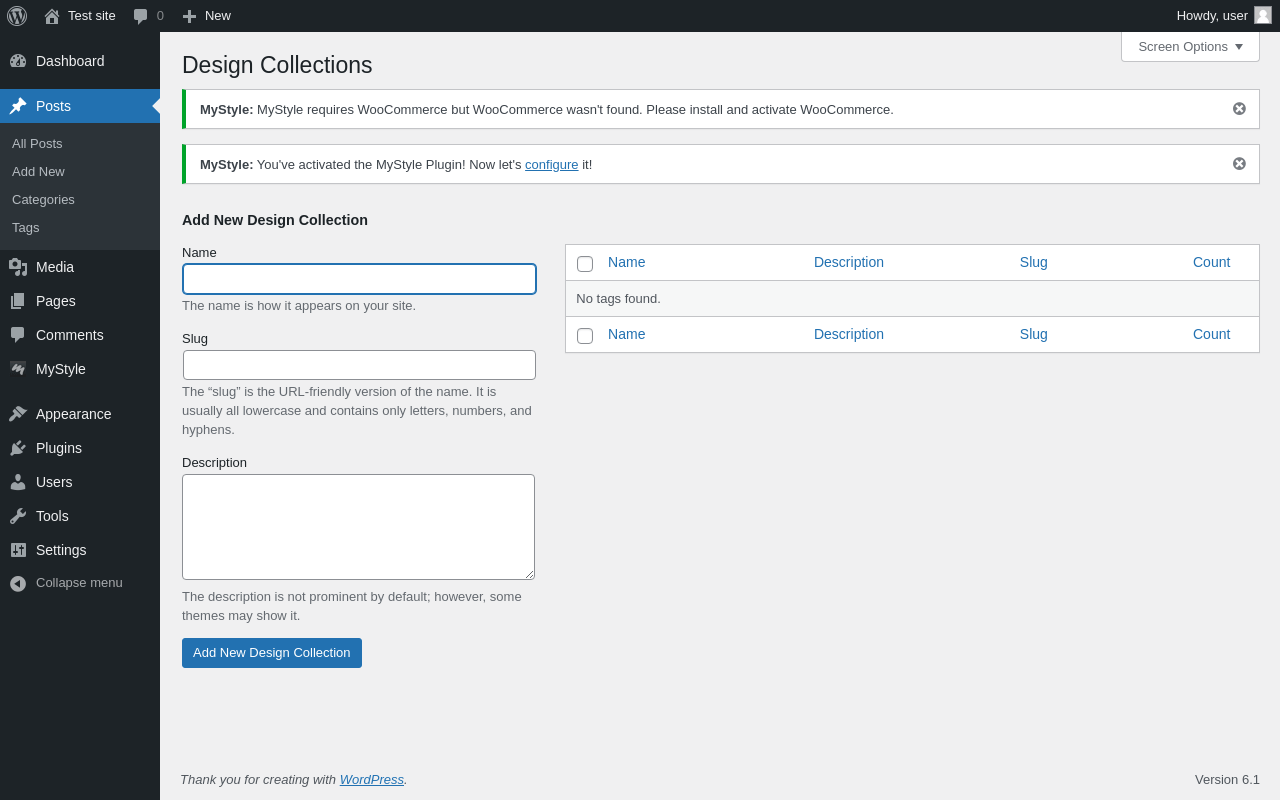Sort the table by Count header
The height and width of the screenshot is (800, 1280).
tap(1211, 262)
